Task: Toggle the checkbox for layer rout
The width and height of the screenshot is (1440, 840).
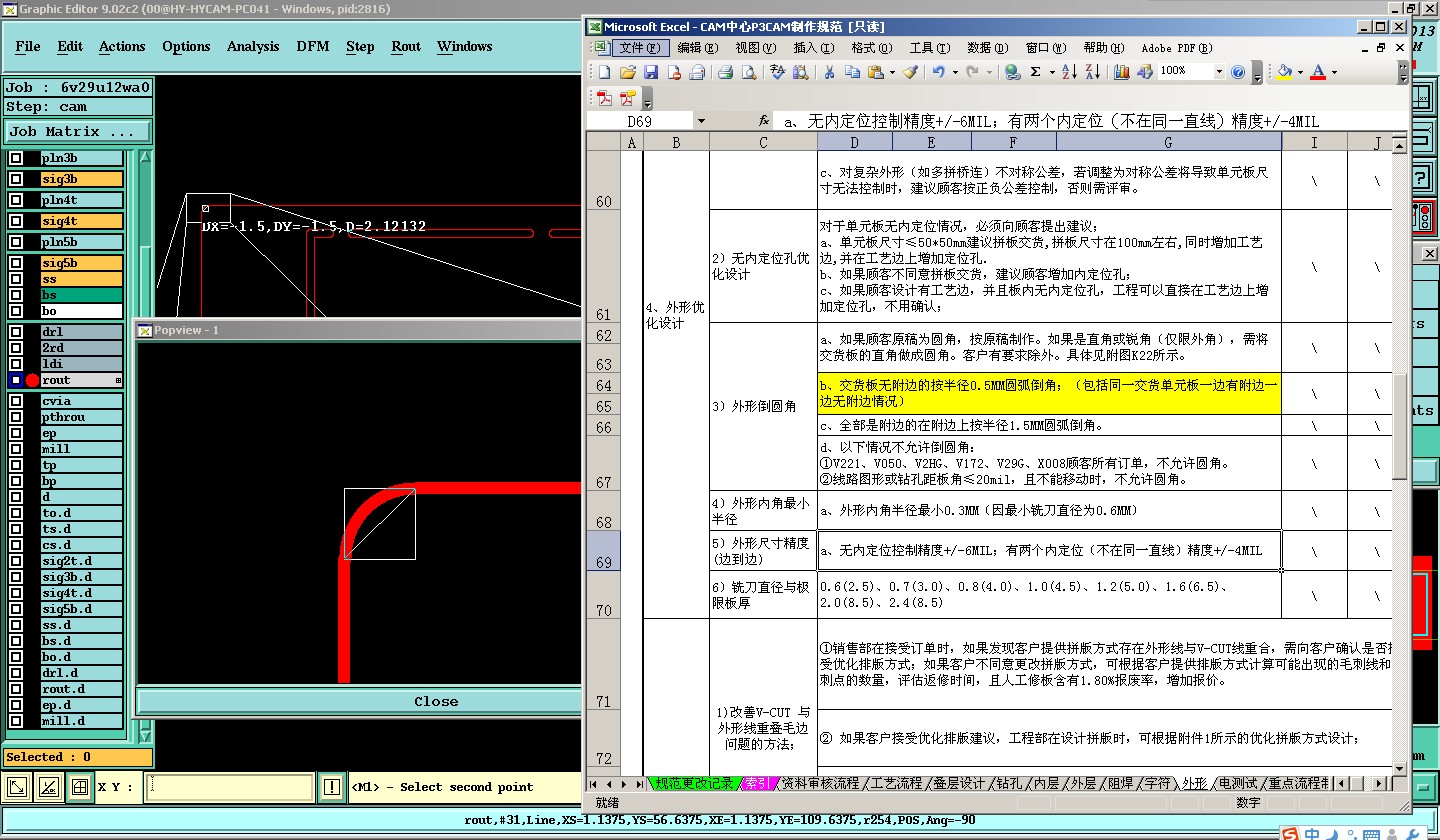Action: pos(15,380)
